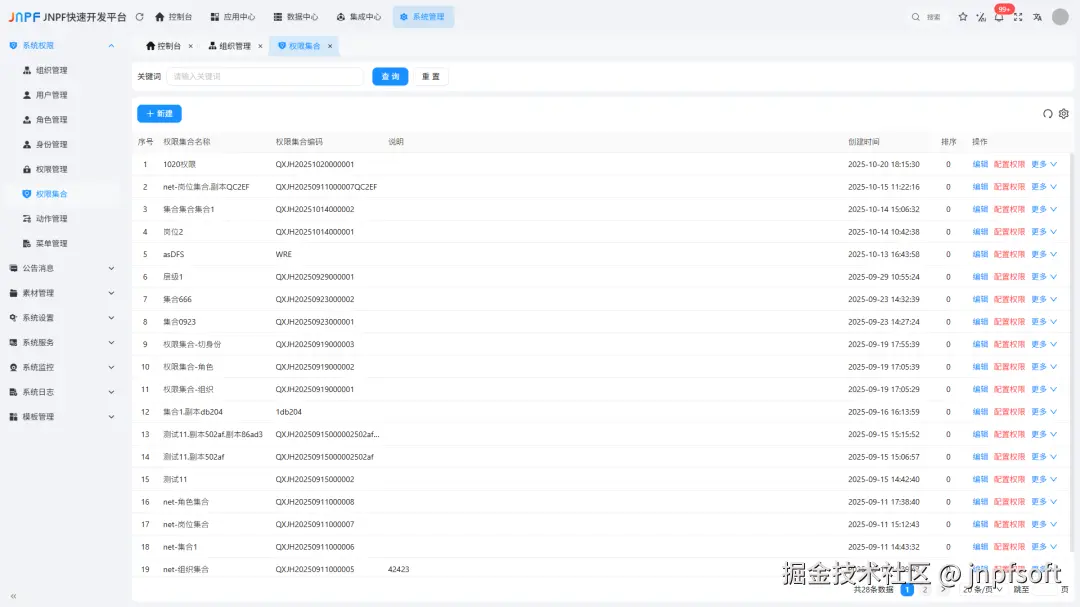Image resolution: width=1080 pixels, height=607 pixels.
Task: Switch interface language with the translate icon
Action: point(1038,17)
